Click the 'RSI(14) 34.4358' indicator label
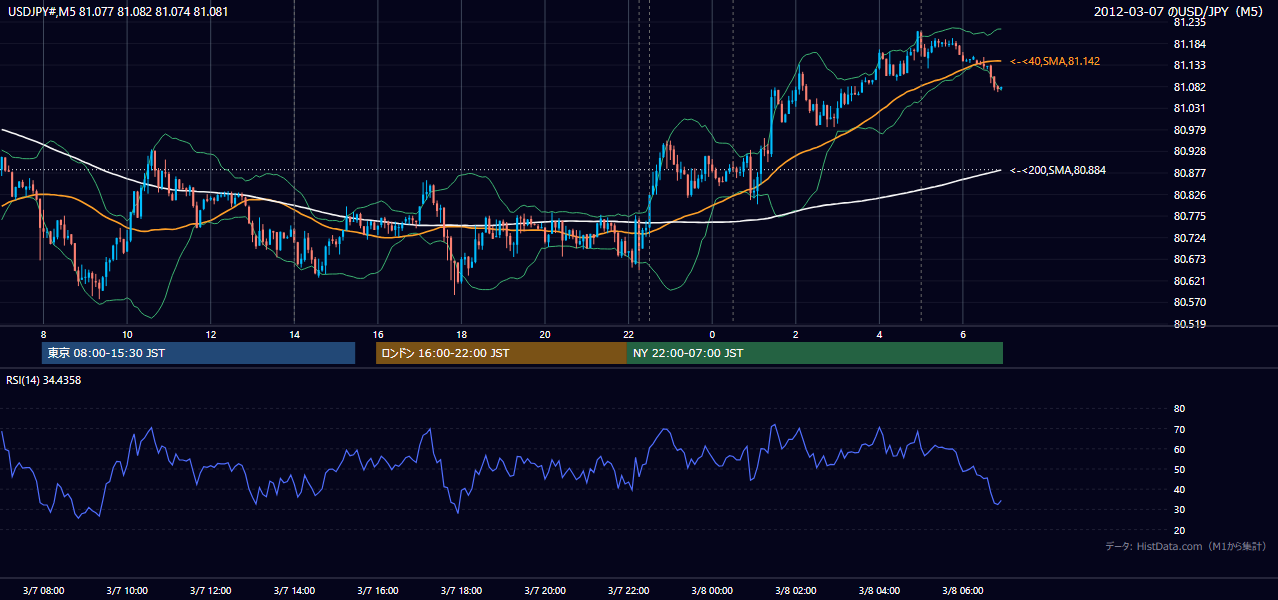The image size is (1278, 600). pos(44,380)
